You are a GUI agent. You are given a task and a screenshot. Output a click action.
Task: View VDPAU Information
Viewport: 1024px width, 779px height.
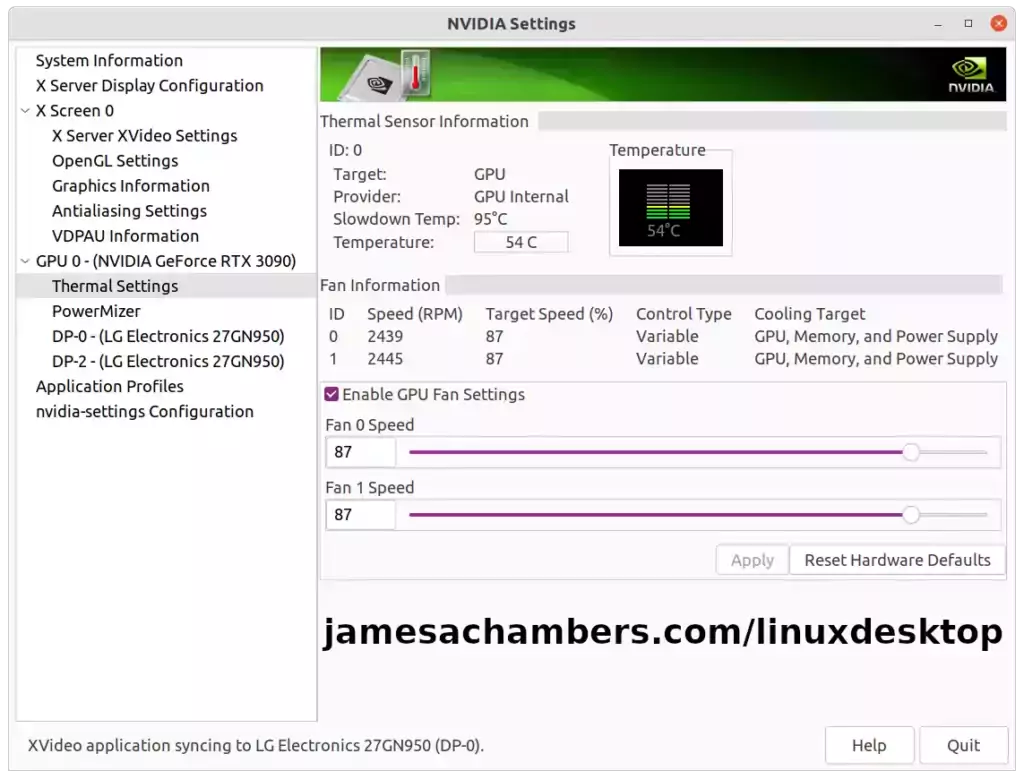click(125, 236)
